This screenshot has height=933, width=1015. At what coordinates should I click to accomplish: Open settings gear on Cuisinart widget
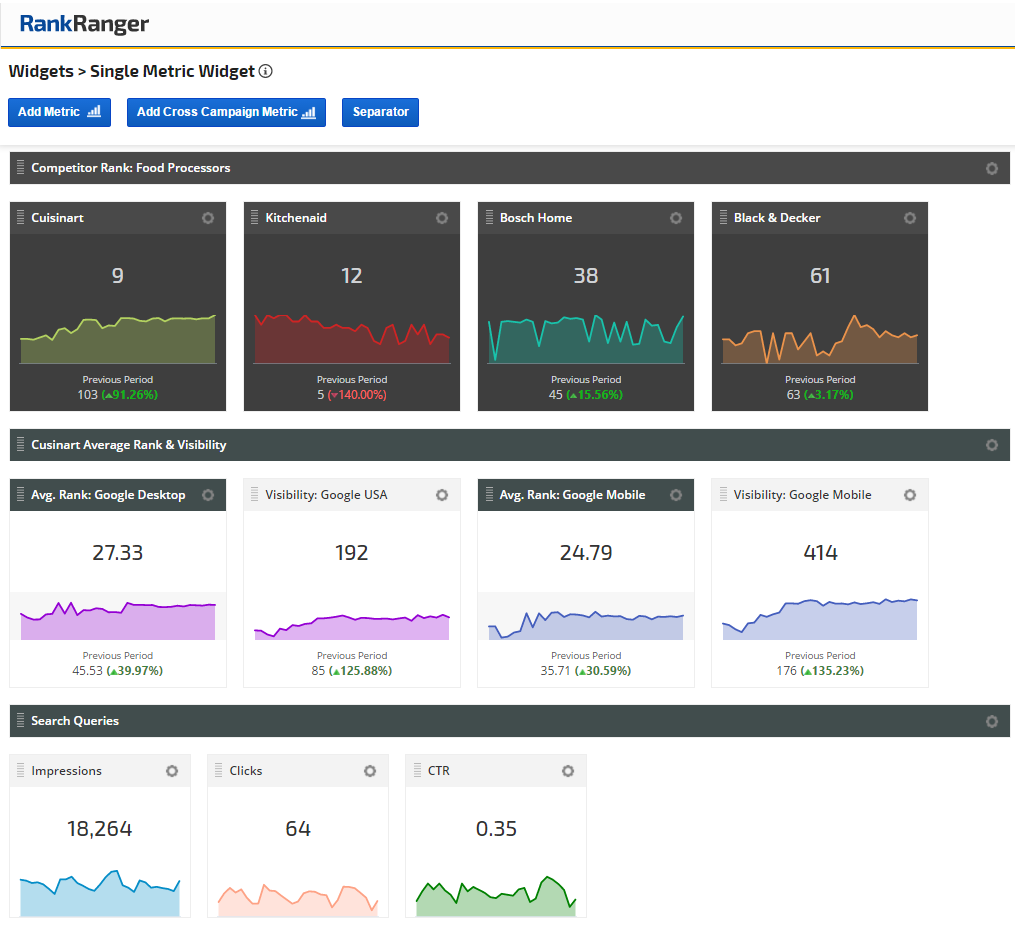[x=208, y=218]
